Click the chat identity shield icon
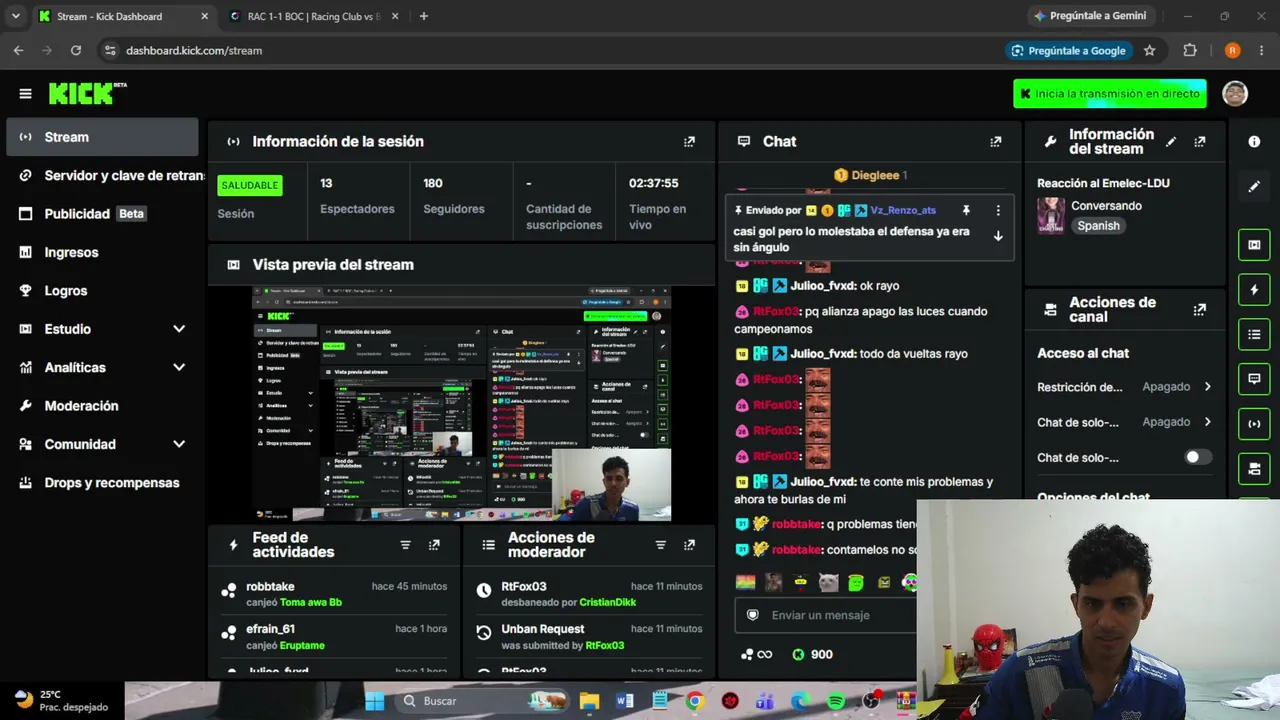This screenshot has width=1280, height=720. pos(753,615)
